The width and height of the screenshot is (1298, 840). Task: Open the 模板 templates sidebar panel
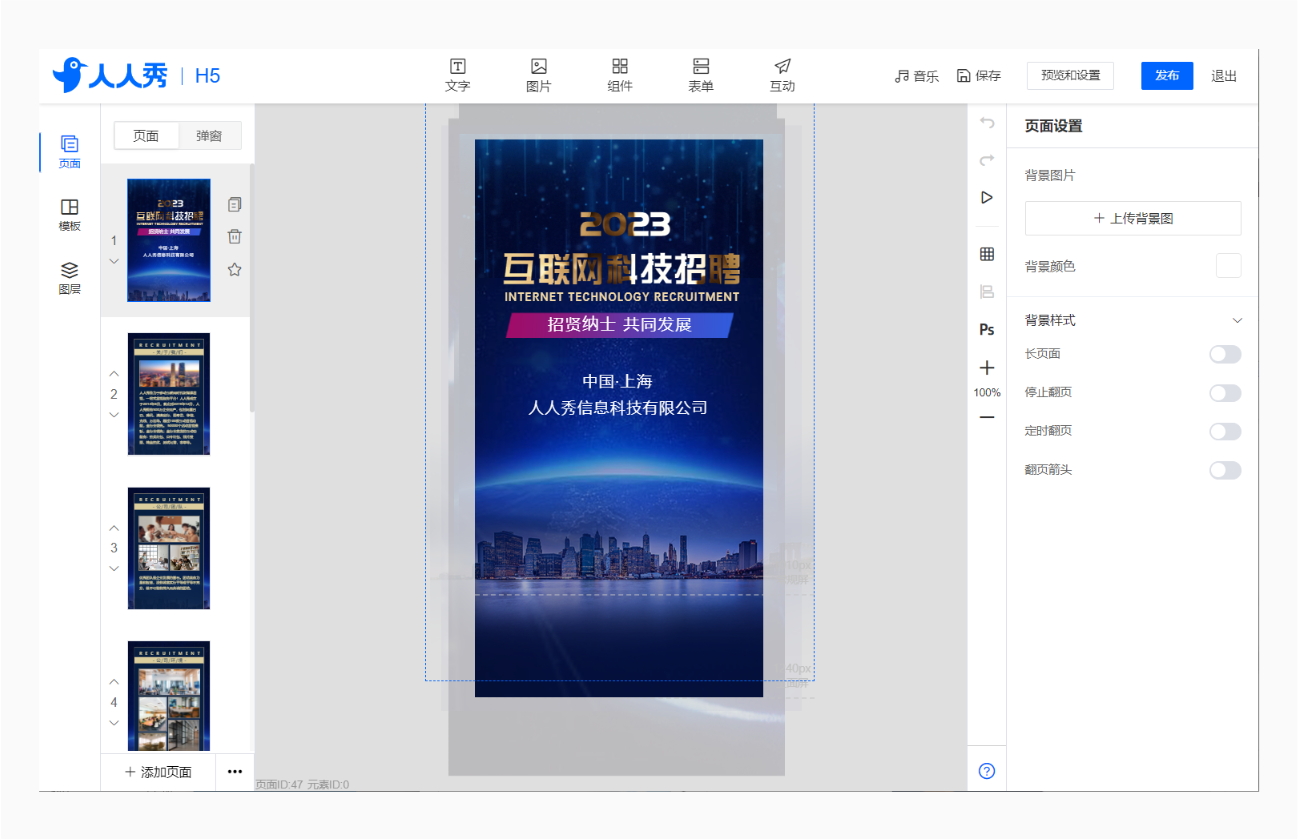coord(69,215)
